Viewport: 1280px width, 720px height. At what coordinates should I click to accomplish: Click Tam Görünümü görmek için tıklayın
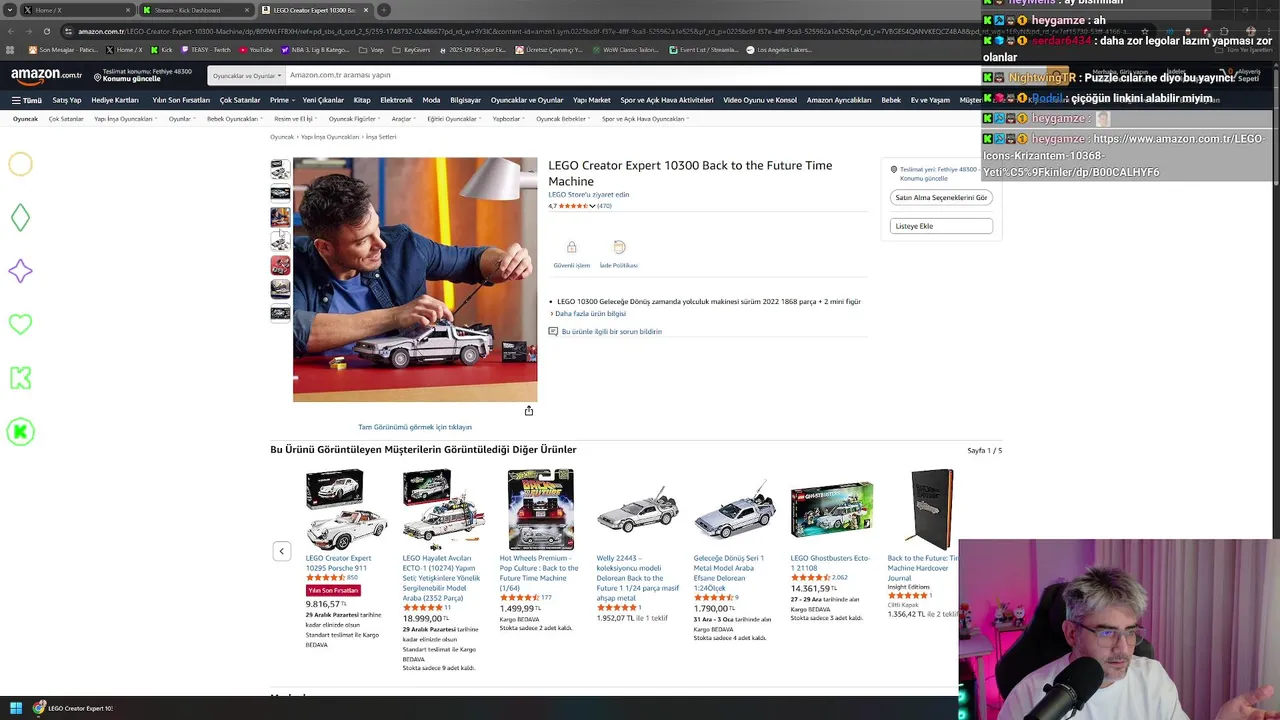tap(415, 427)
